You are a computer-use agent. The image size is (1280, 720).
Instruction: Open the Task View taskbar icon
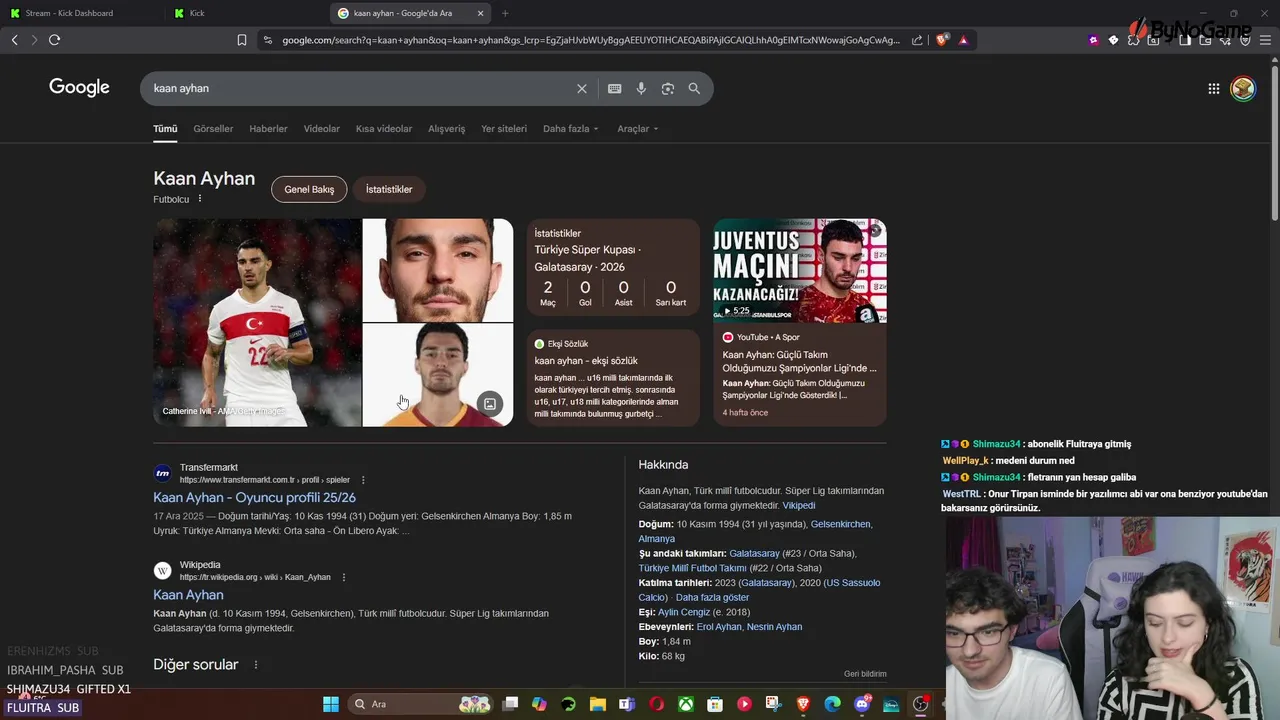coord(510,704)
